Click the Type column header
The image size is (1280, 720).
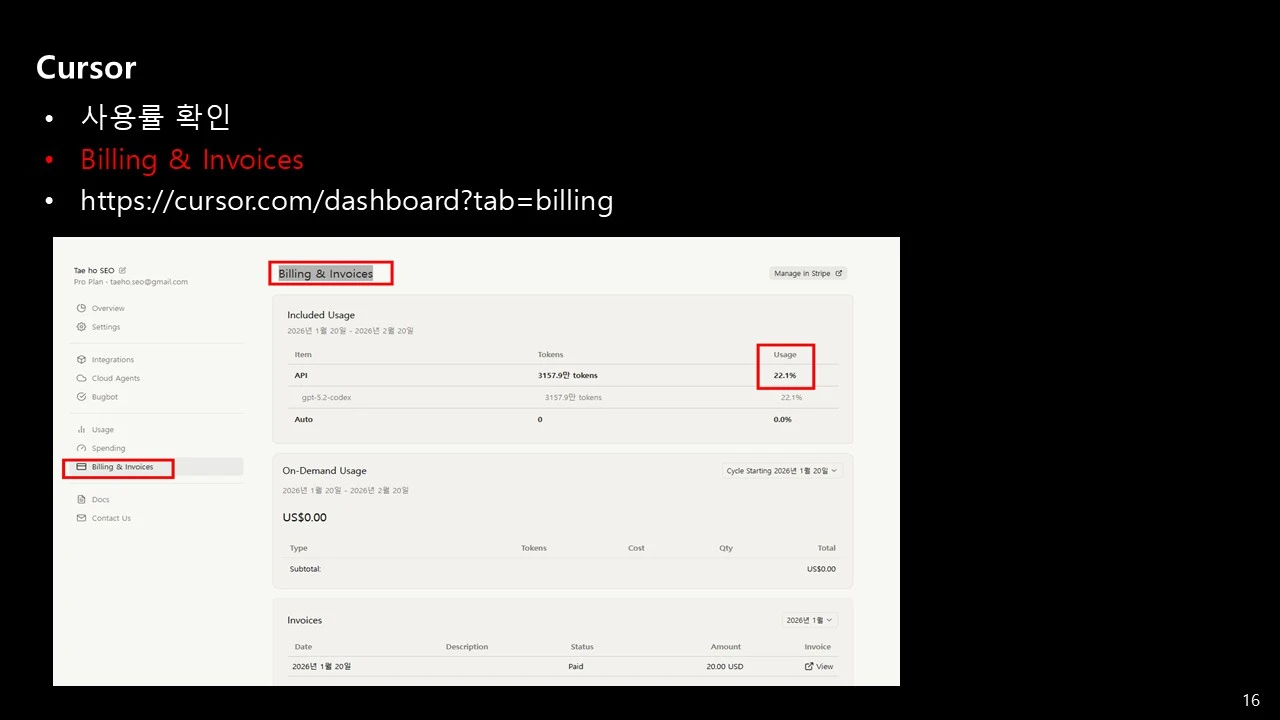click(x=298, y=548)
